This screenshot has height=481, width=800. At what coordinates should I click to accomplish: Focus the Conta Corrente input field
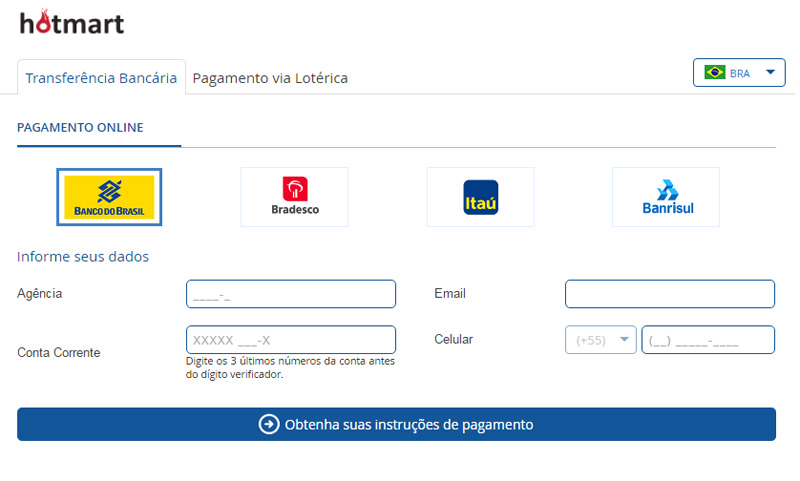coord(291,340)
